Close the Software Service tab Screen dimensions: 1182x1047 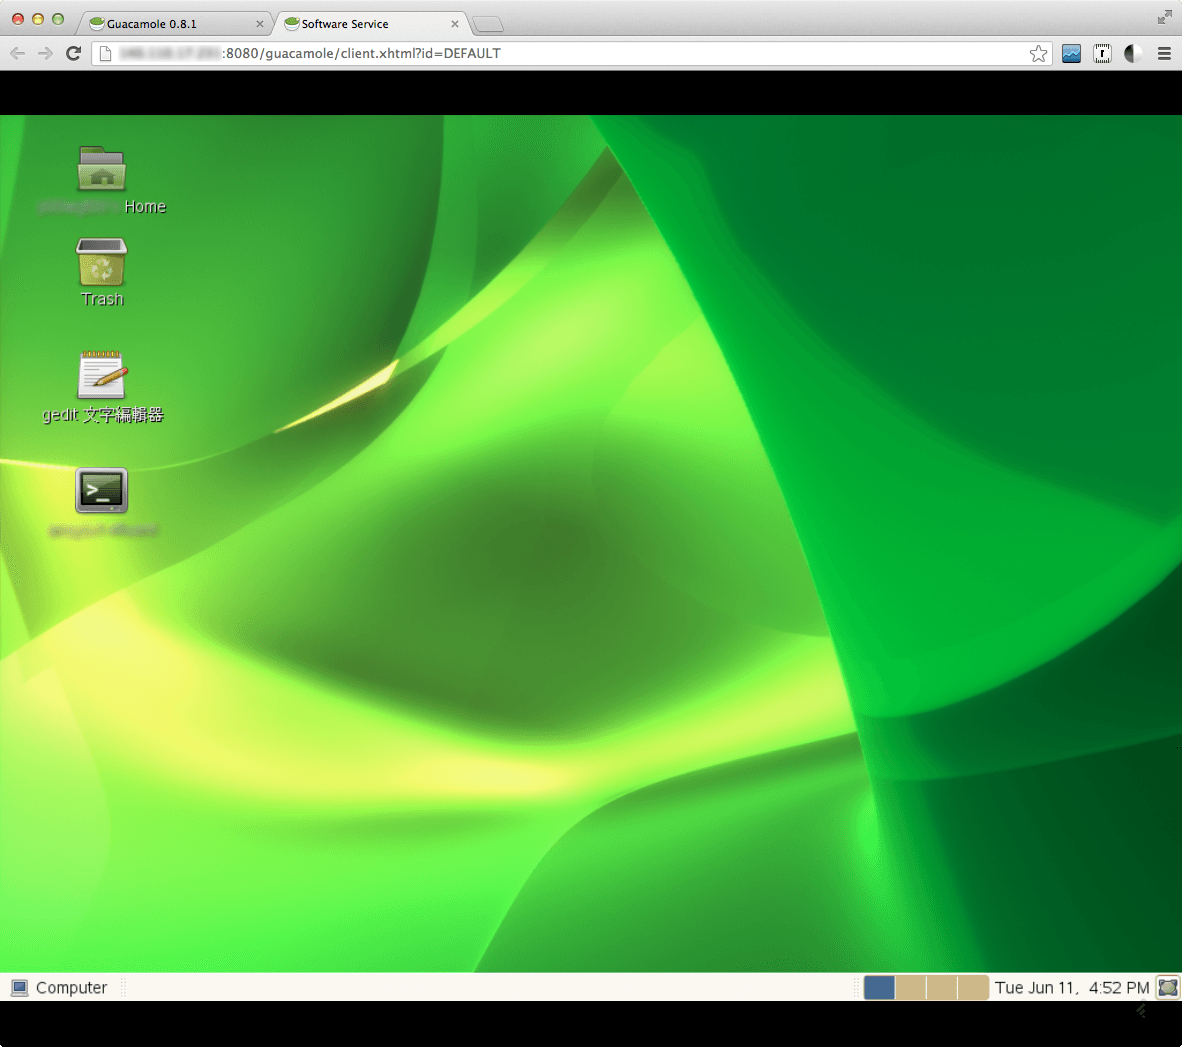pos(455,24)
